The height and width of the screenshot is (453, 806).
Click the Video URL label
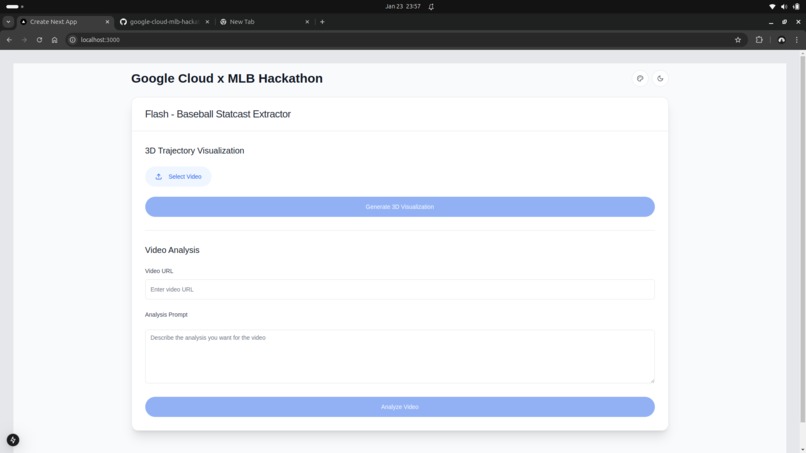click(x=159, y=271)
